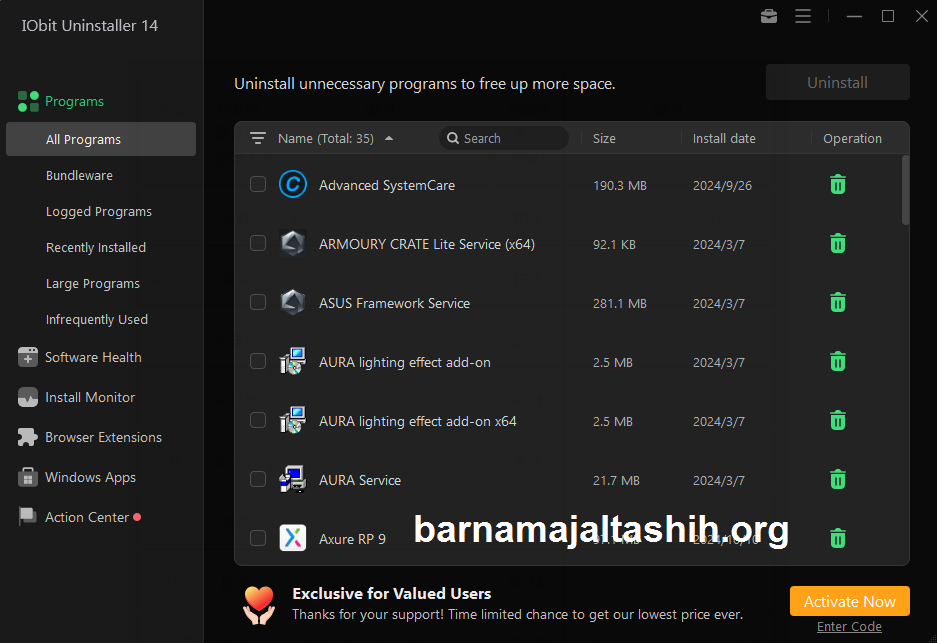Click the Browser Extensions puzzle icon
The width and height of the screenshot is (937, 643).
click(27, 437)
